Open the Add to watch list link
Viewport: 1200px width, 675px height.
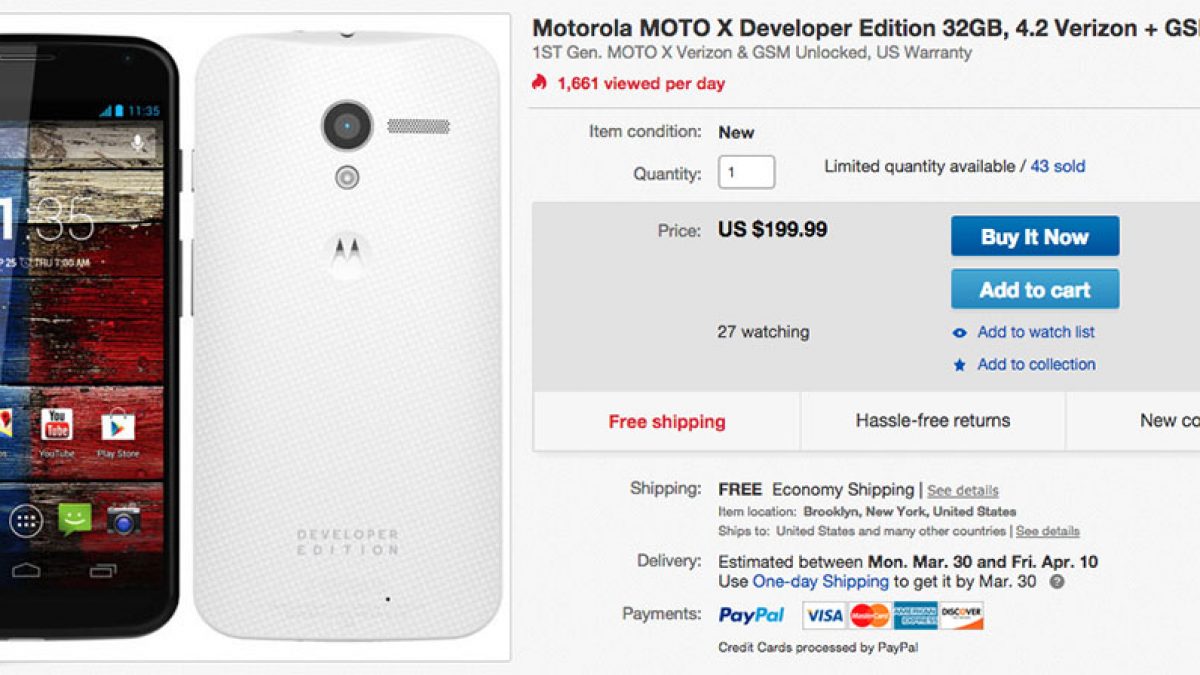point(1036,332)
